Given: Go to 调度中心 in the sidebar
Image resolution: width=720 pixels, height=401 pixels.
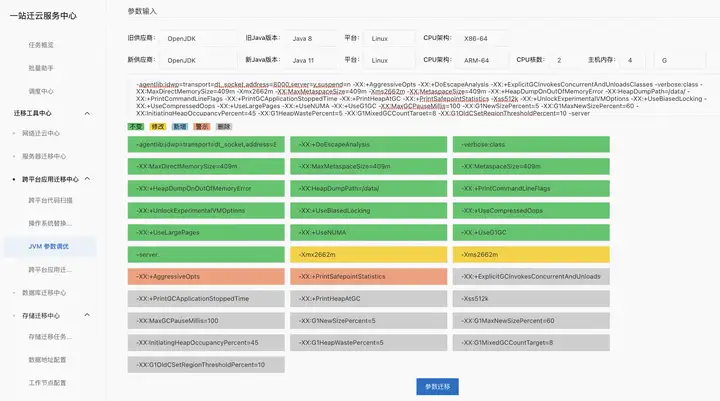Looking at the screenshot, I should [x=41, y=91].
